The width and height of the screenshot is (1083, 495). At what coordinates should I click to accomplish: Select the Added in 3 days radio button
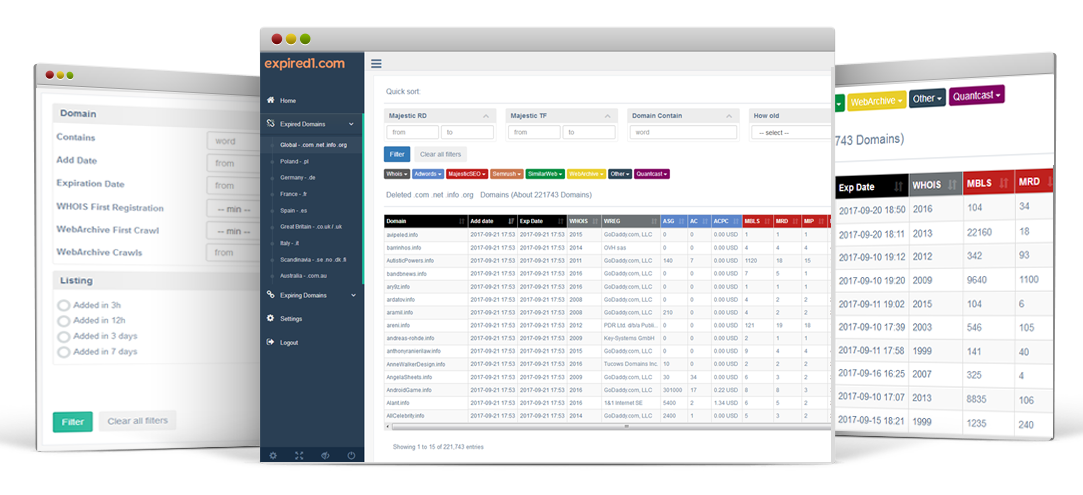click(x=64, y=336)
